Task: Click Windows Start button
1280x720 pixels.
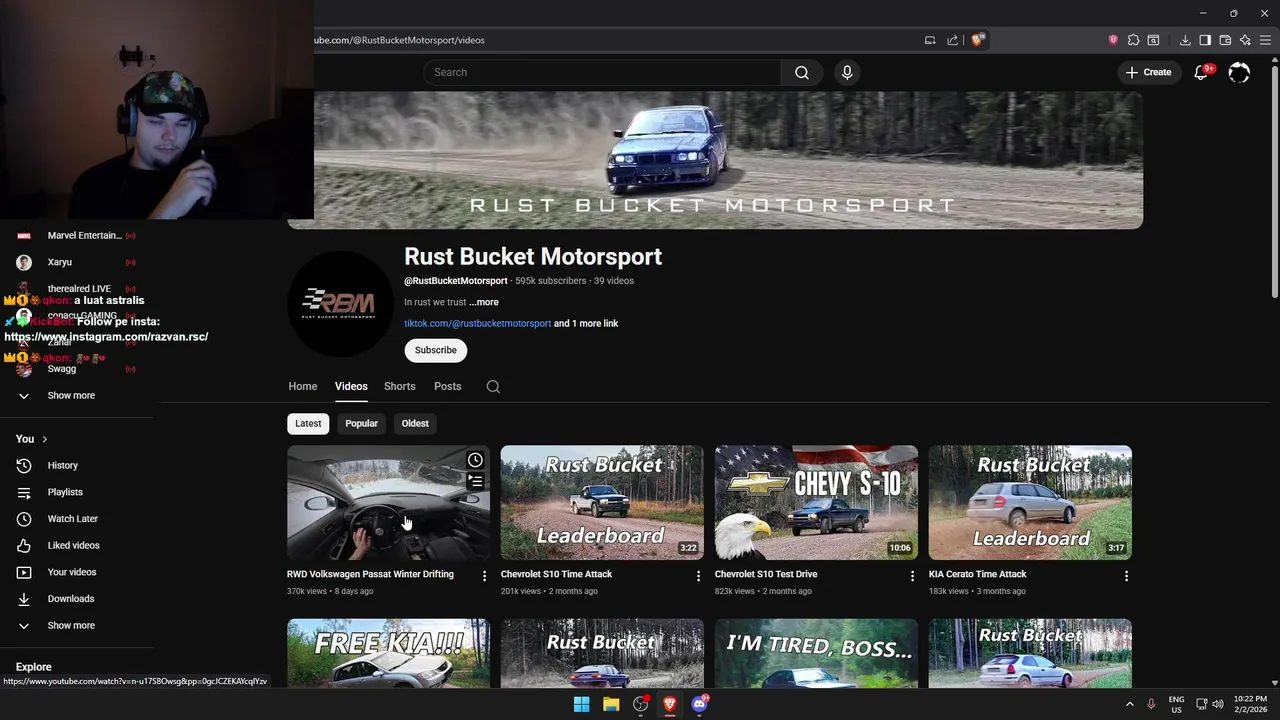Action: [x=581, y=704]
